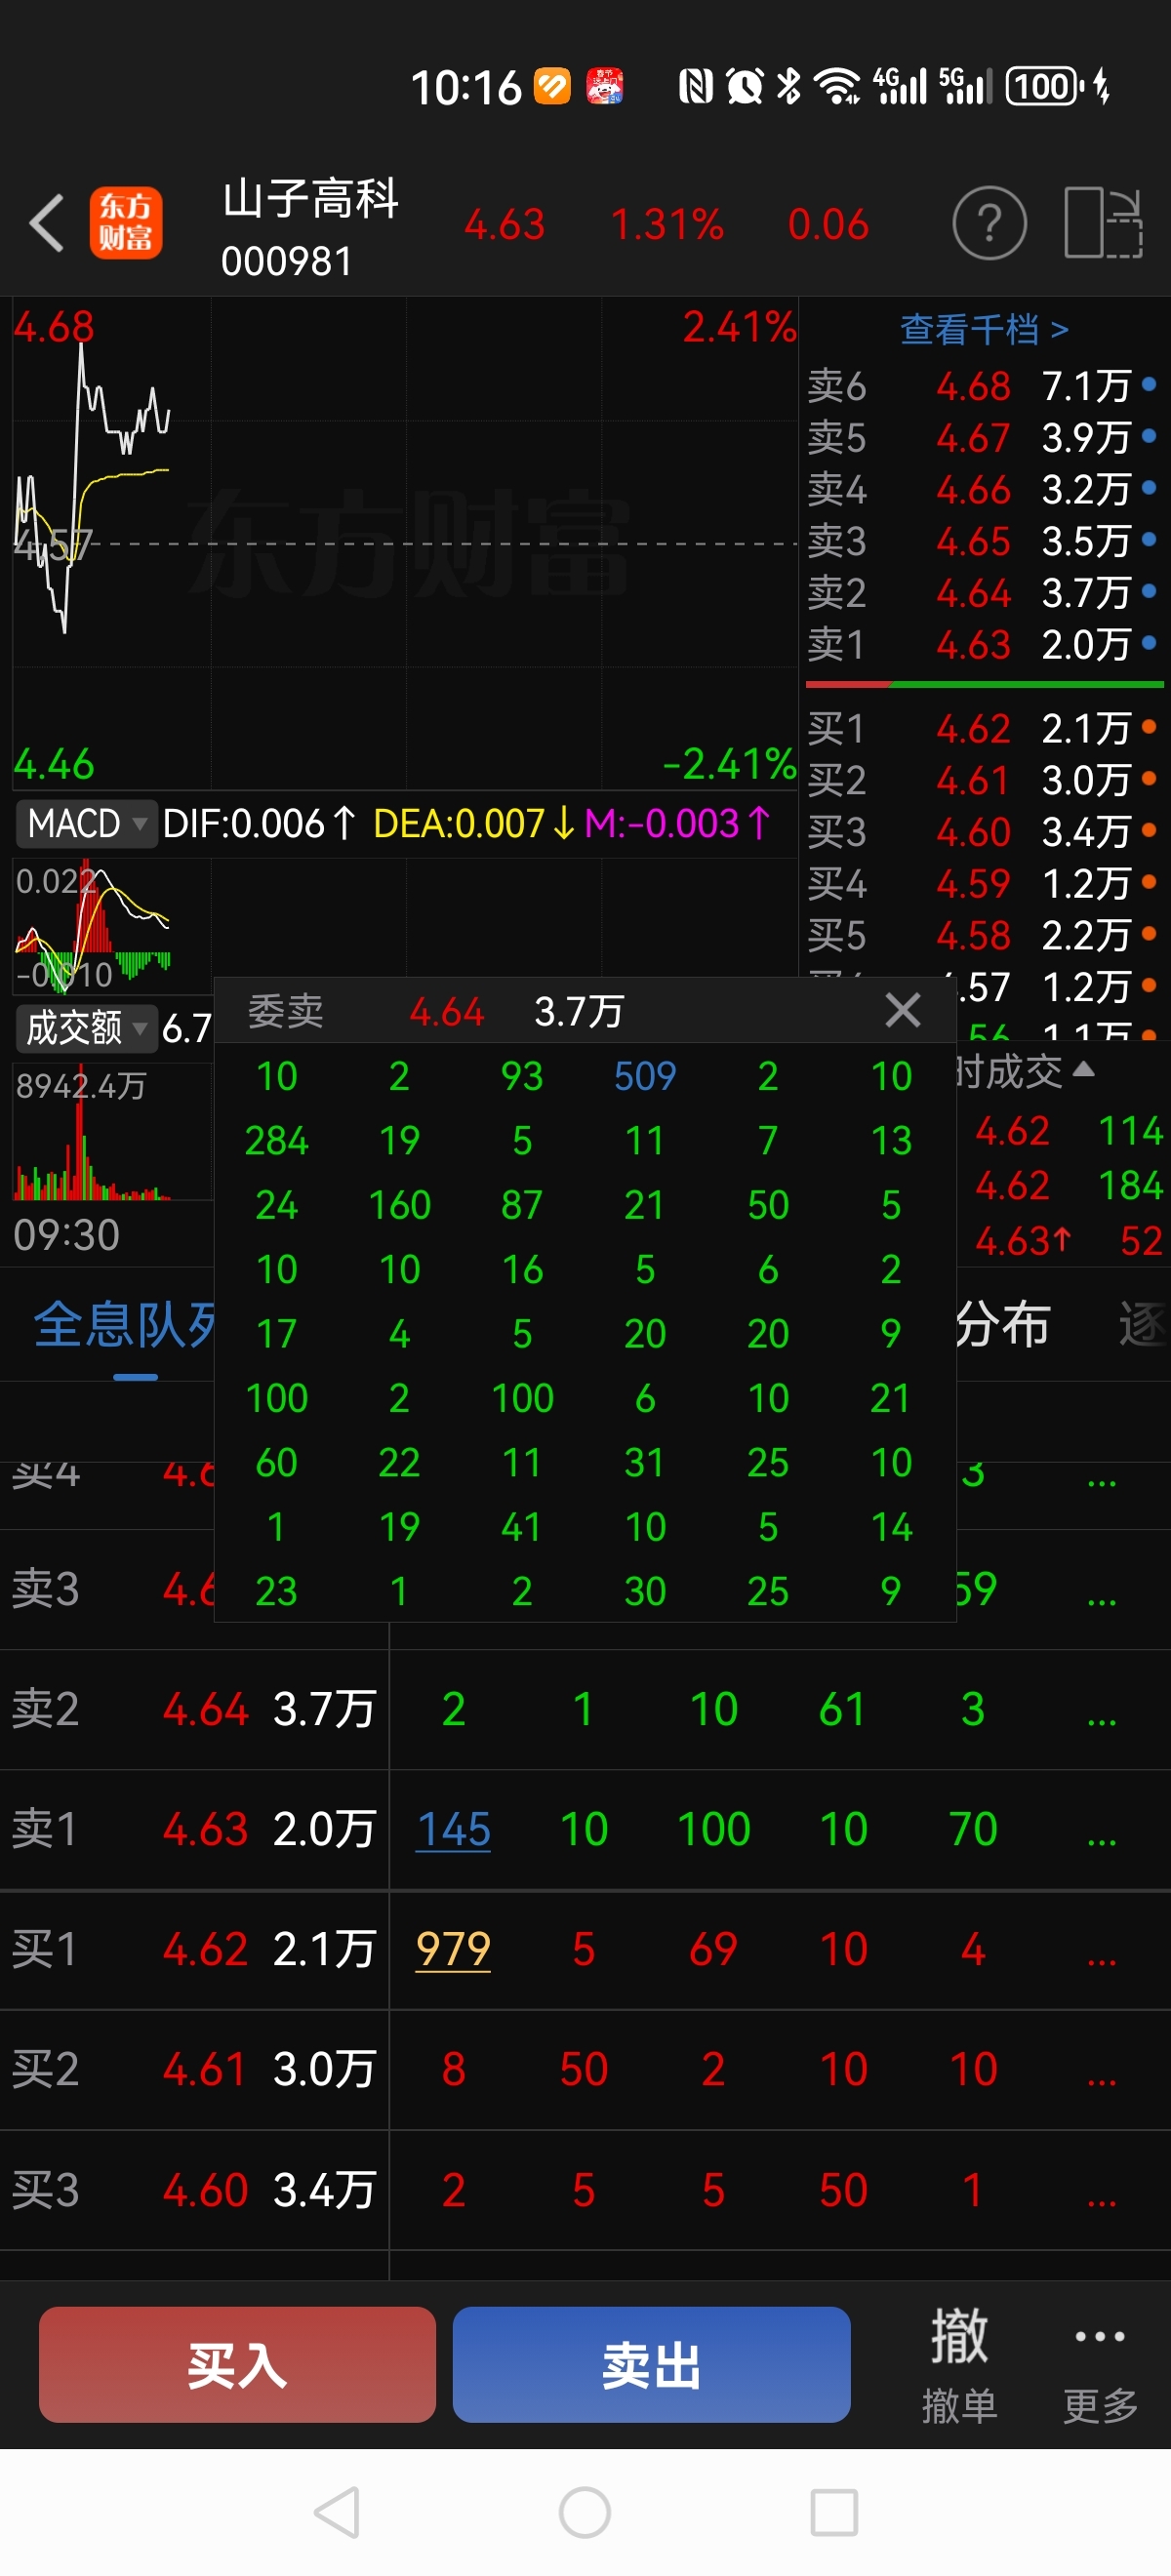The width and height of the screenshot is (1171, 2576).
Task: Tap the 买入 buy button
Action: click(237, 2365)
